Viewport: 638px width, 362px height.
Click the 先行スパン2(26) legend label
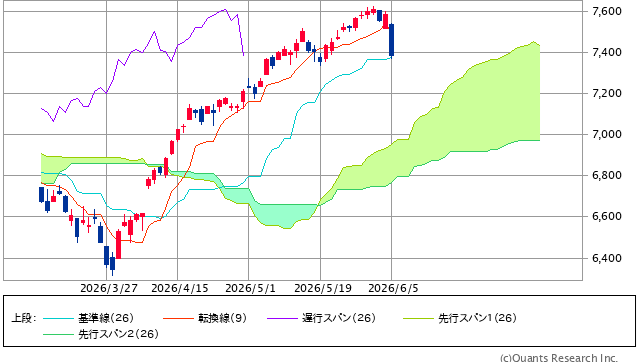click(118, 334)
